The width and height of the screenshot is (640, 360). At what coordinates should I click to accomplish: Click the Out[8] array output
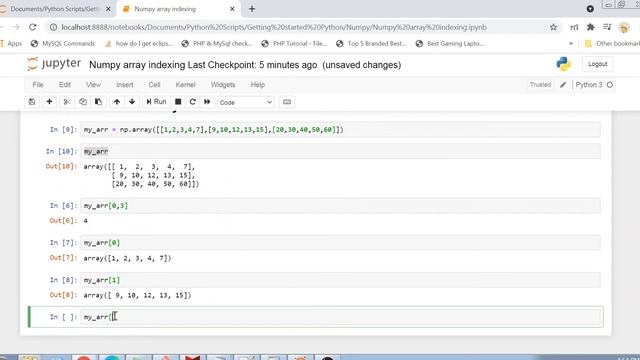(137, 295)
